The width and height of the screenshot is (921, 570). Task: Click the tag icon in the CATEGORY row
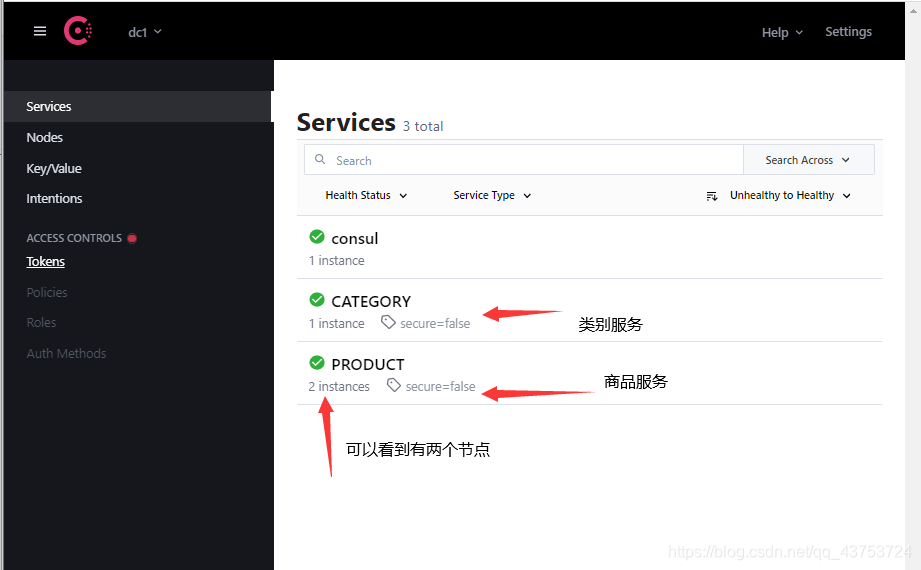coord(388,322)
